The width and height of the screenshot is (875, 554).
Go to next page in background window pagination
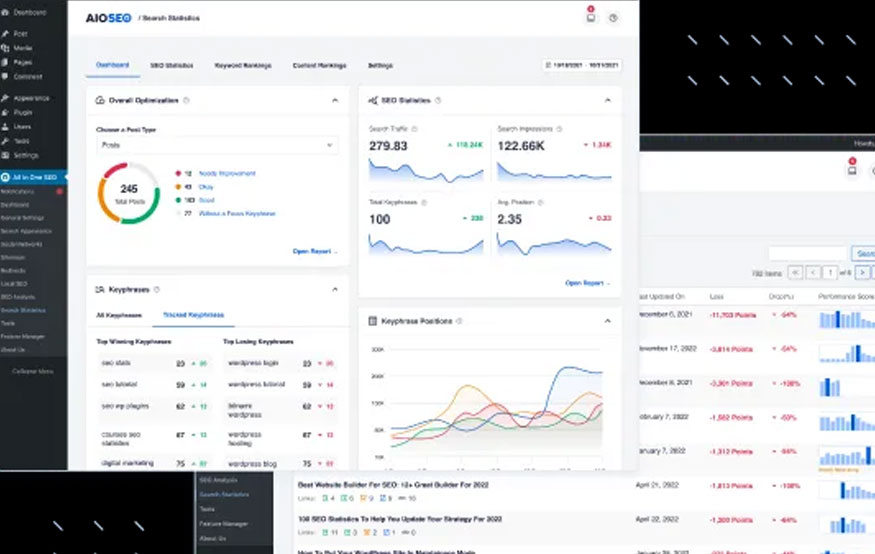(862, 272)
